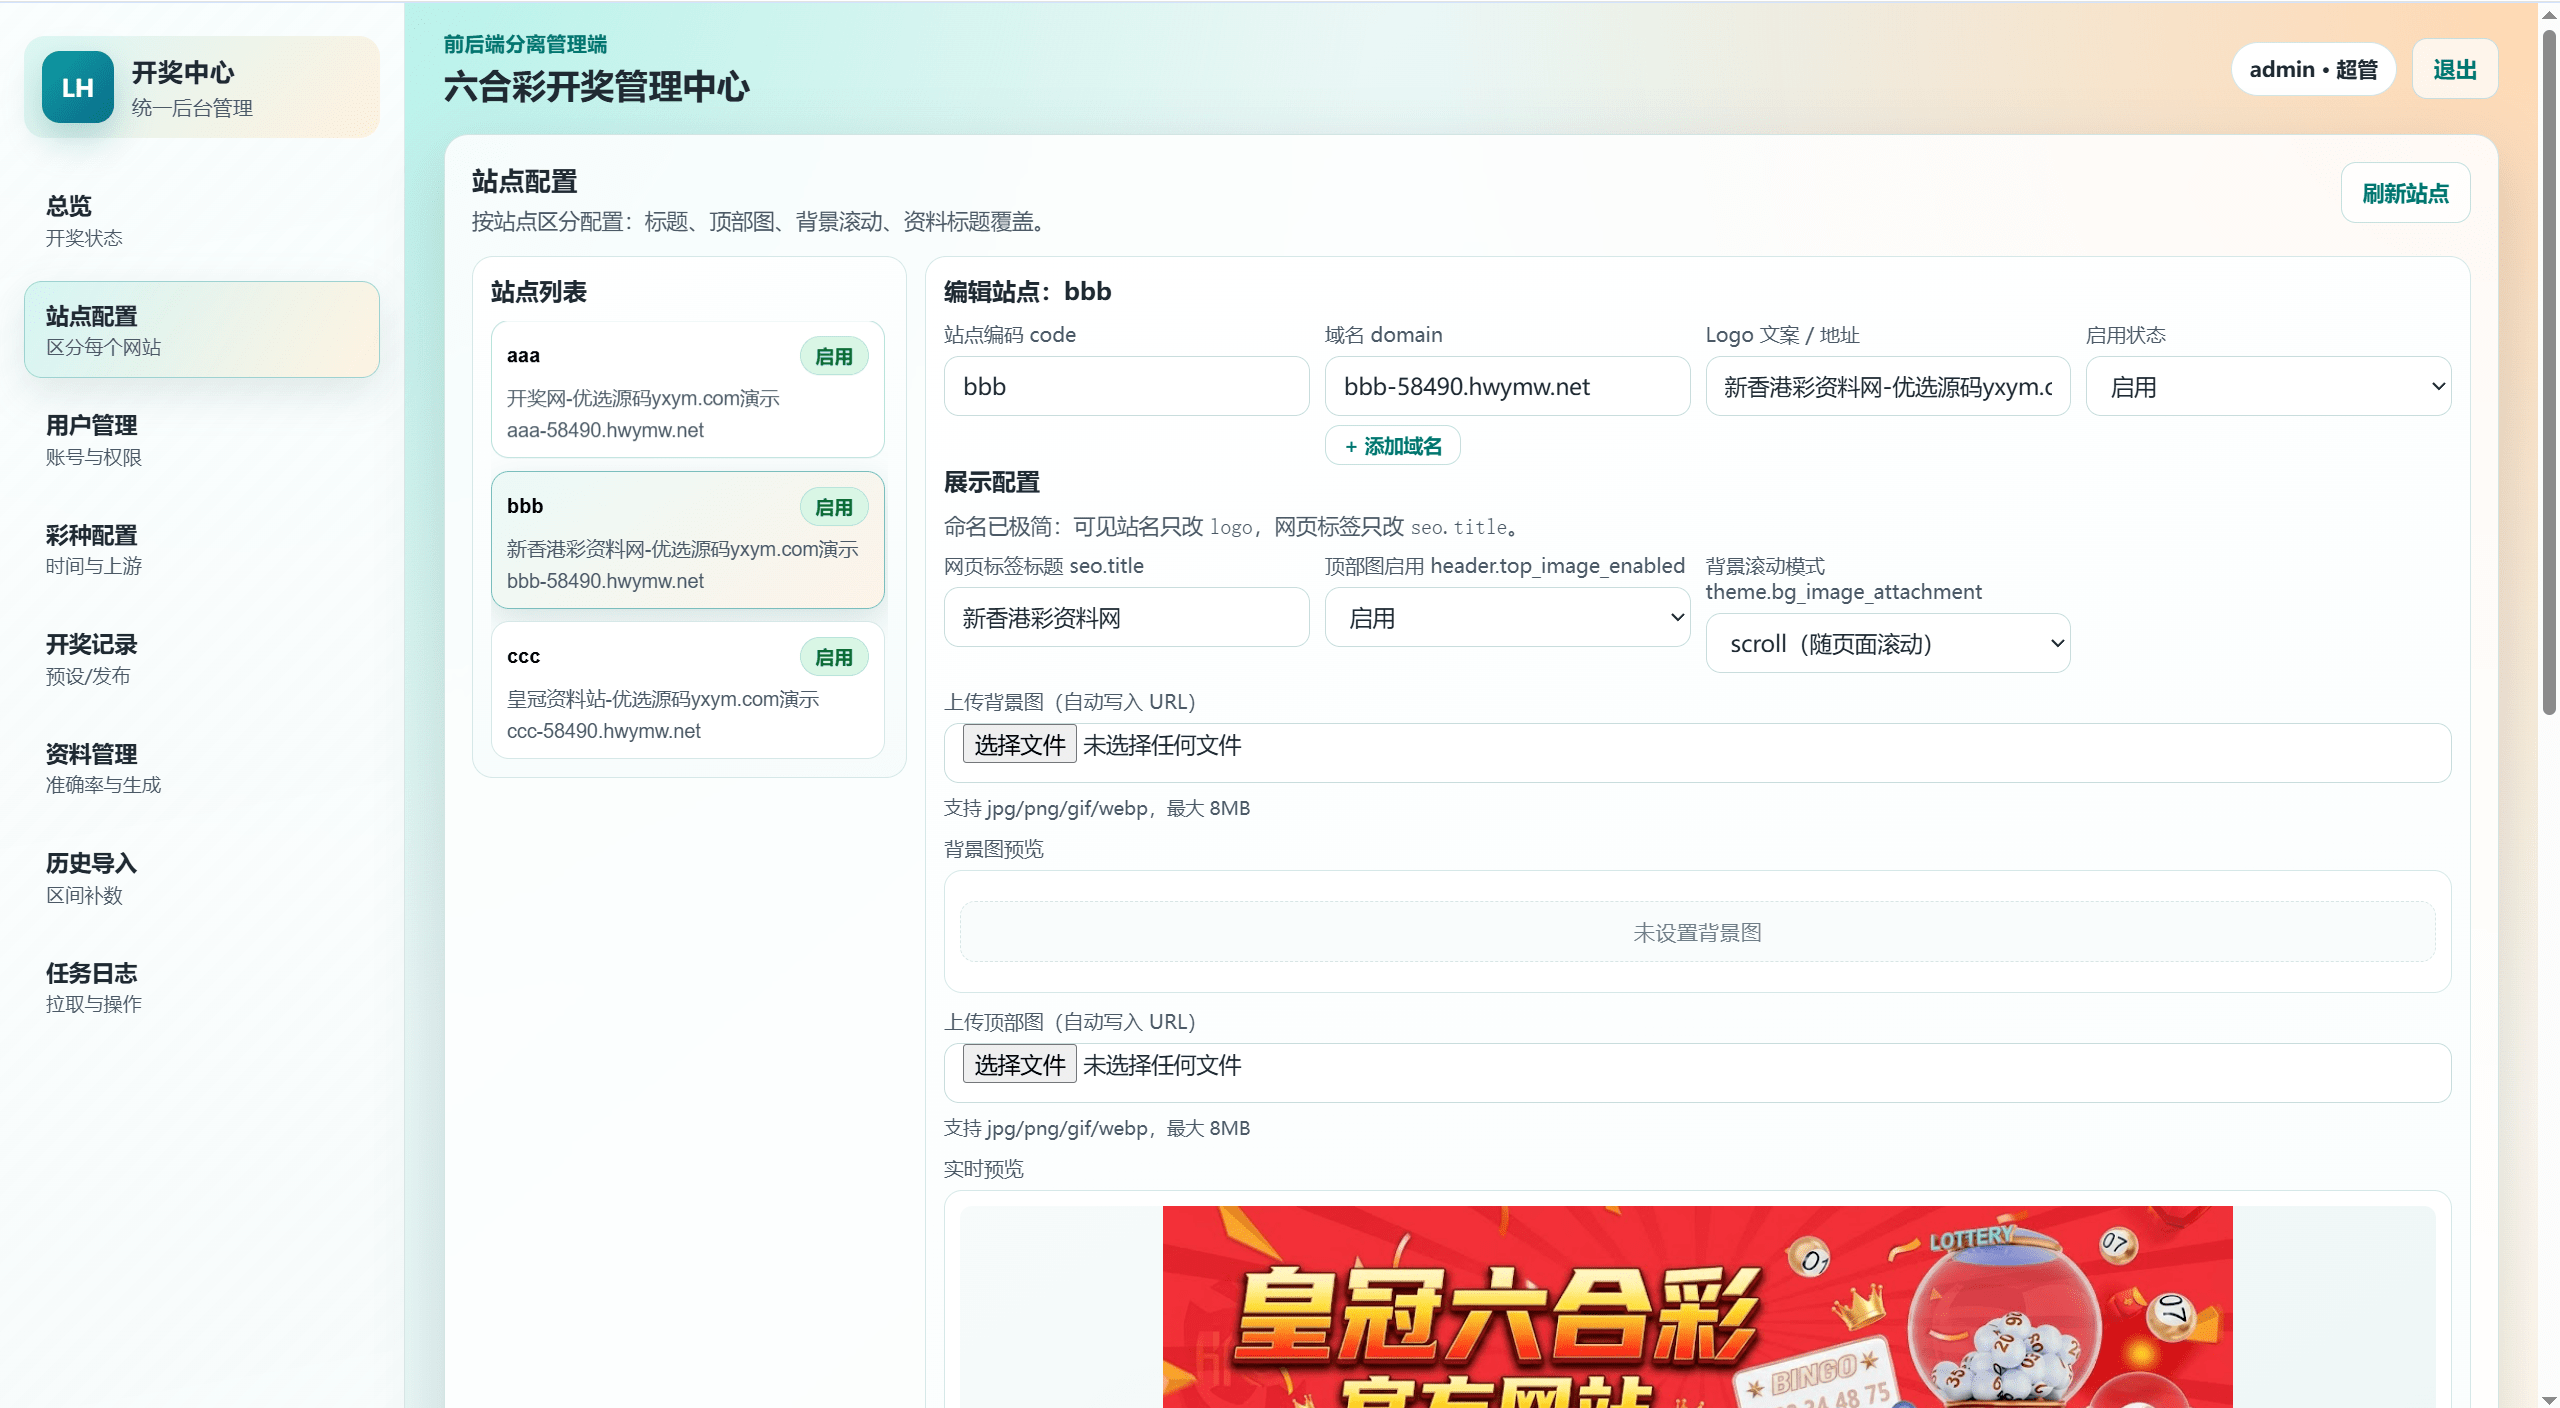The image size is (2560, 1408).
Task: Open 任务日志 in the sidebar
Action: click(202, 986)
